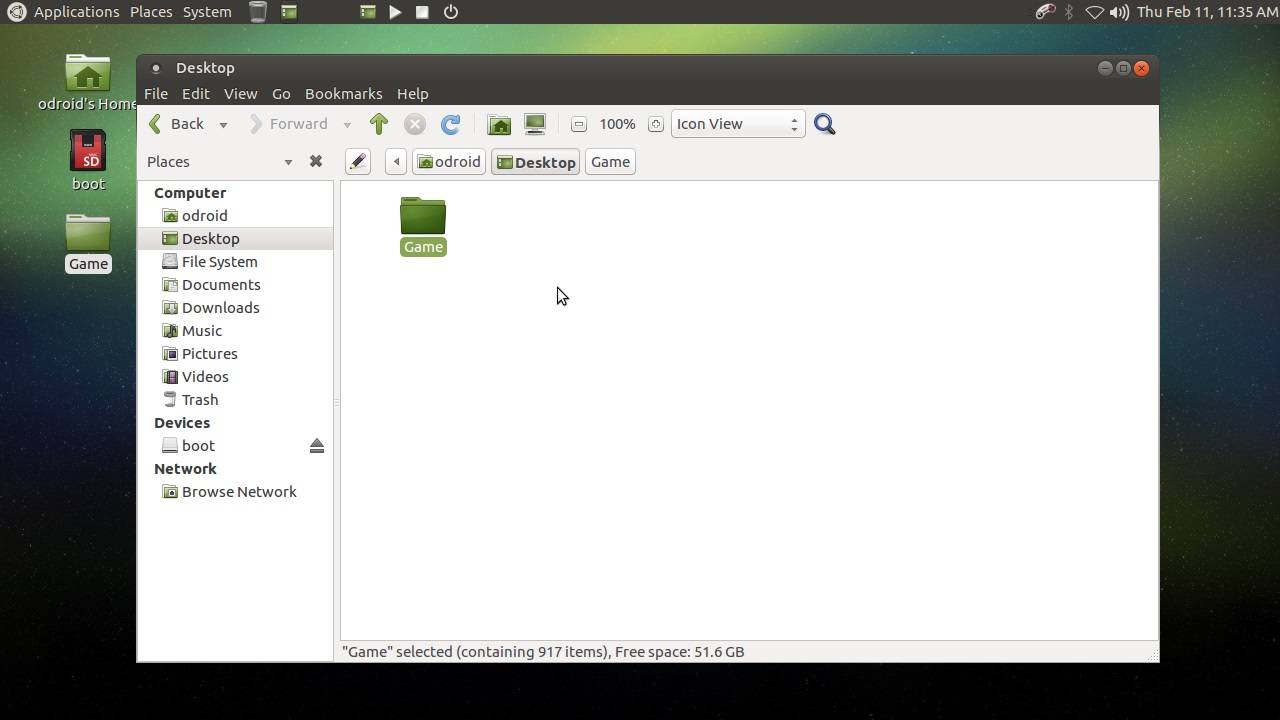
Task: Click the Search magnifier icon
Action: tap(825, 124)
